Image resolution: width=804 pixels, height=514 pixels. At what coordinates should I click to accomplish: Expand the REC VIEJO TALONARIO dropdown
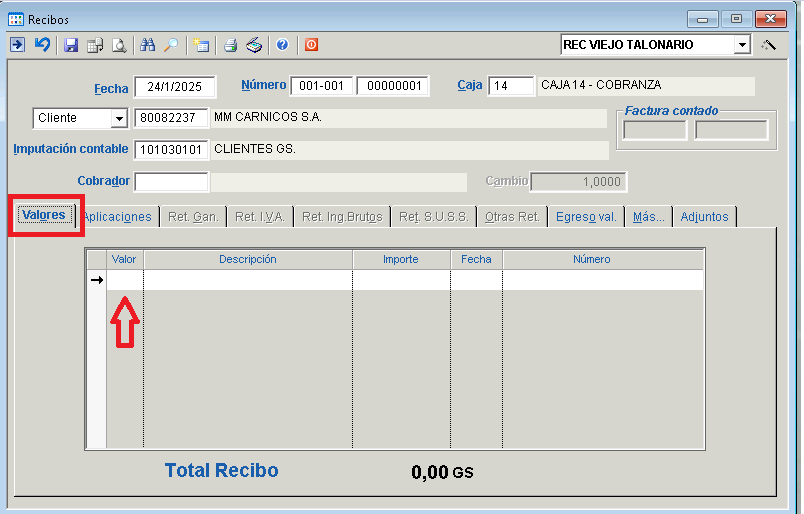click(741, 45)
